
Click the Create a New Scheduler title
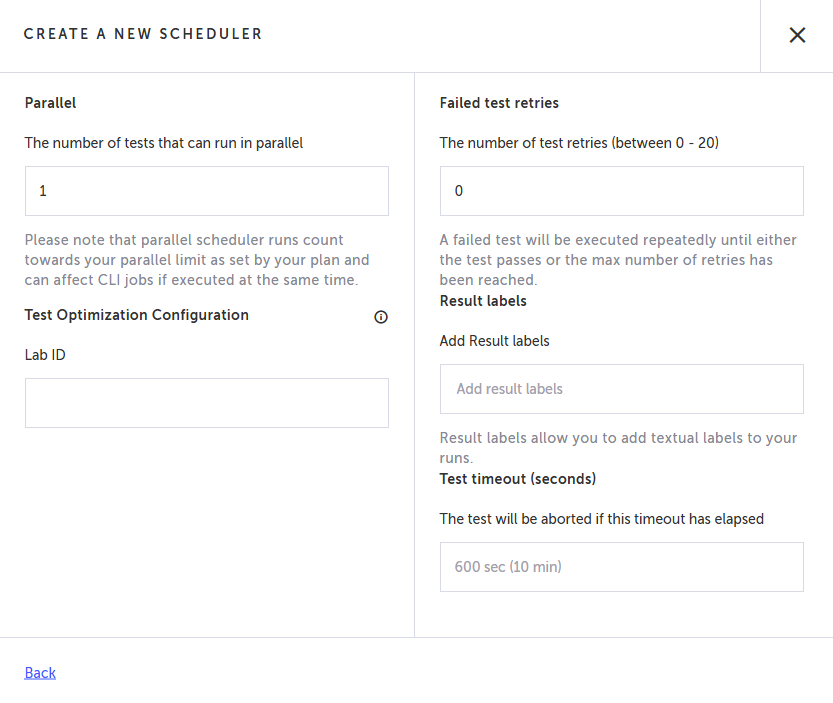(x=143, y=34)
